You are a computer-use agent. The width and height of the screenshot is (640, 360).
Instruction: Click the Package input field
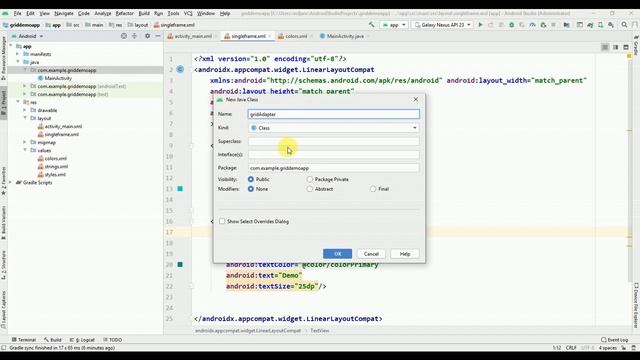pyautogui.click(x=333, y=168)
